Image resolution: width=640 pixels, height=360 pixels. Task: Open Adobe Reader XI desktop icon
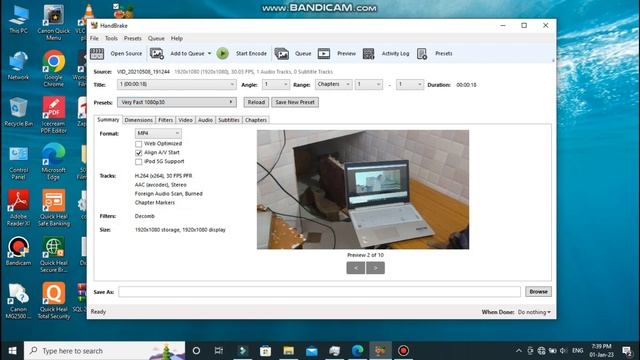point(18,208)
